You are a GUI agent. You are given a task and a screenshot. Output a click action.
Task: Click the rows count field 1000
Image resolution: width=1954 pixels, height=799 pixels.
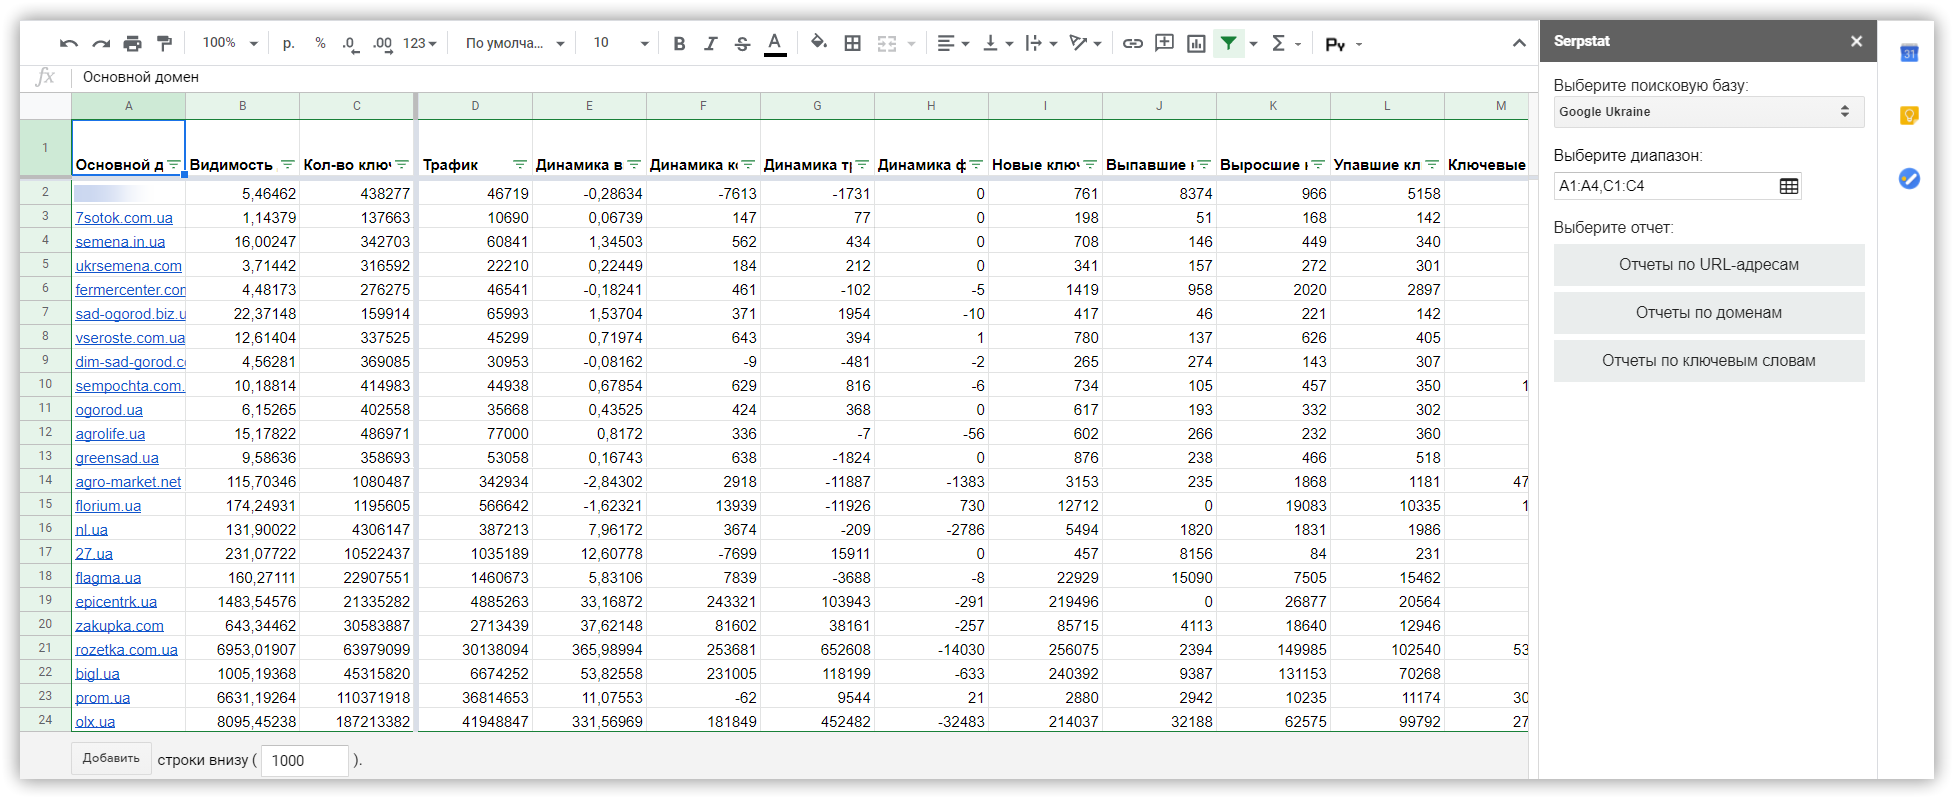coord(305,760)
